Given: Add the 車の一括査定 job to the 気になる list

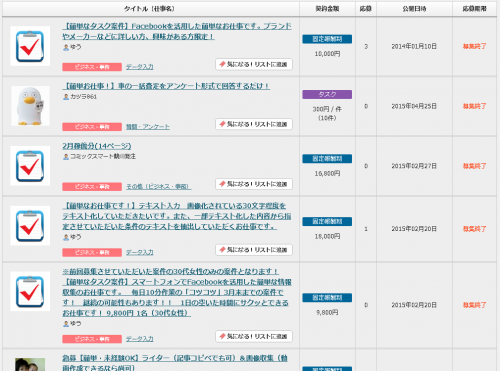Looking at the screenshot, I should pos(254,124).
